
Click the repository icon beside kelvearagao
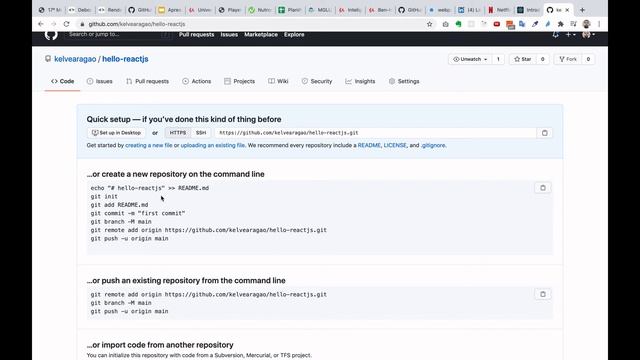tap(48, 59)
